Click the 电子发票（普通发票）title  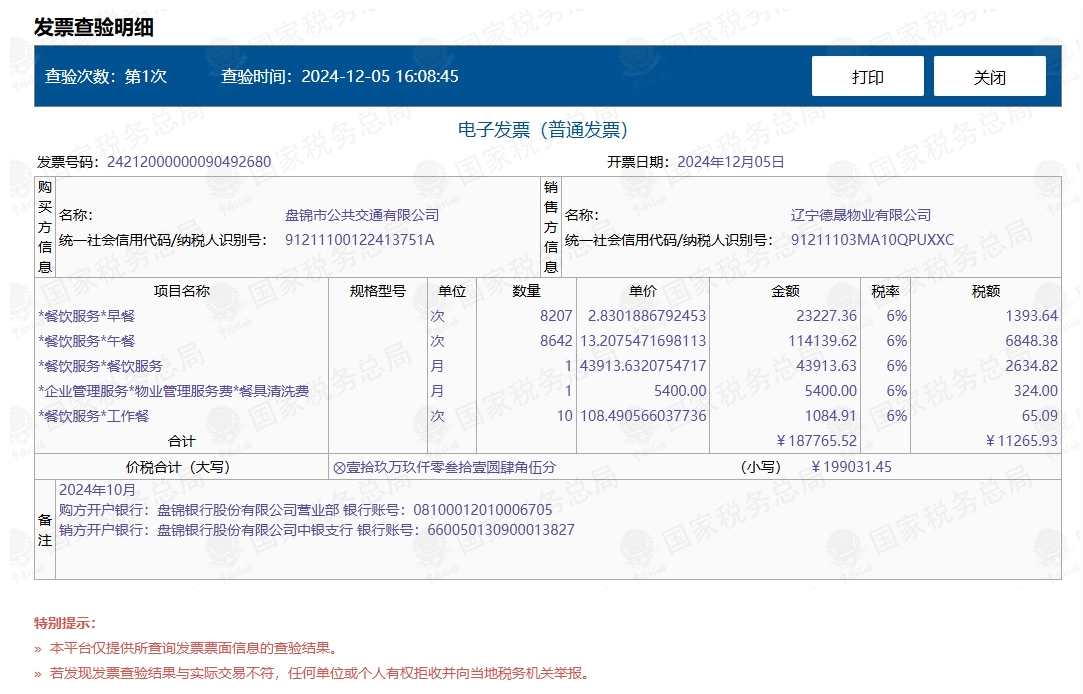(x=543, y=129)
